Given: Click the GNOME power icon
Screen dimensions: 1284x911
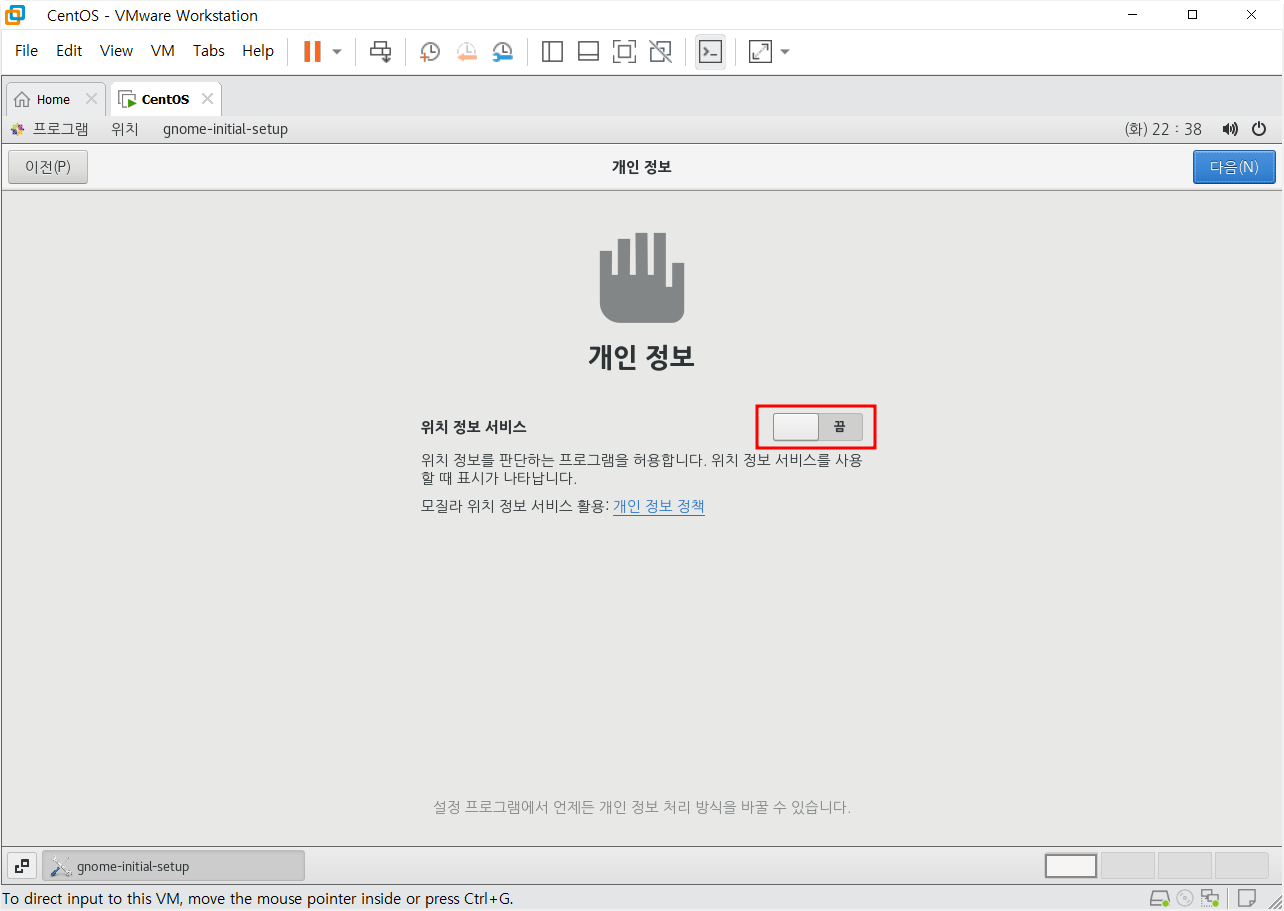Looking at the screenshot, I should click(1259, 129).
